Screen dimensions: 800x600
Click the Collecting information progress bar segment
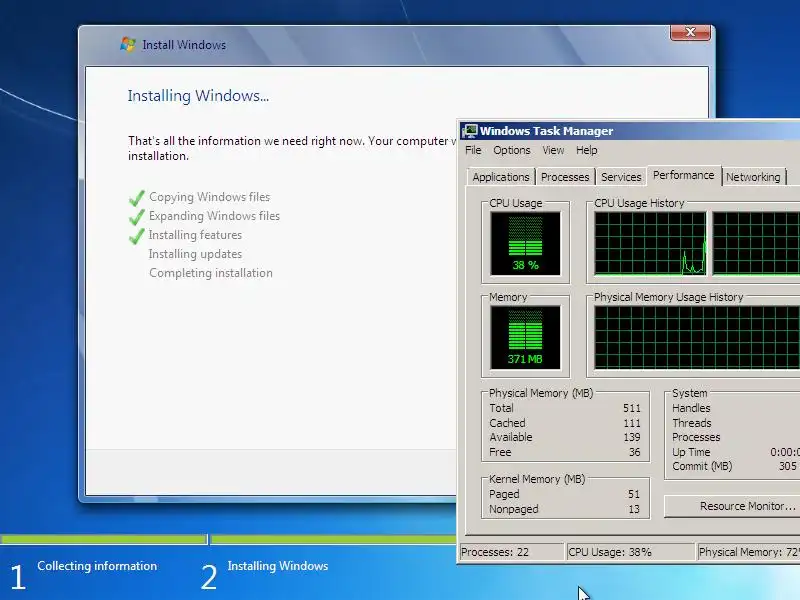click(104, 539)
